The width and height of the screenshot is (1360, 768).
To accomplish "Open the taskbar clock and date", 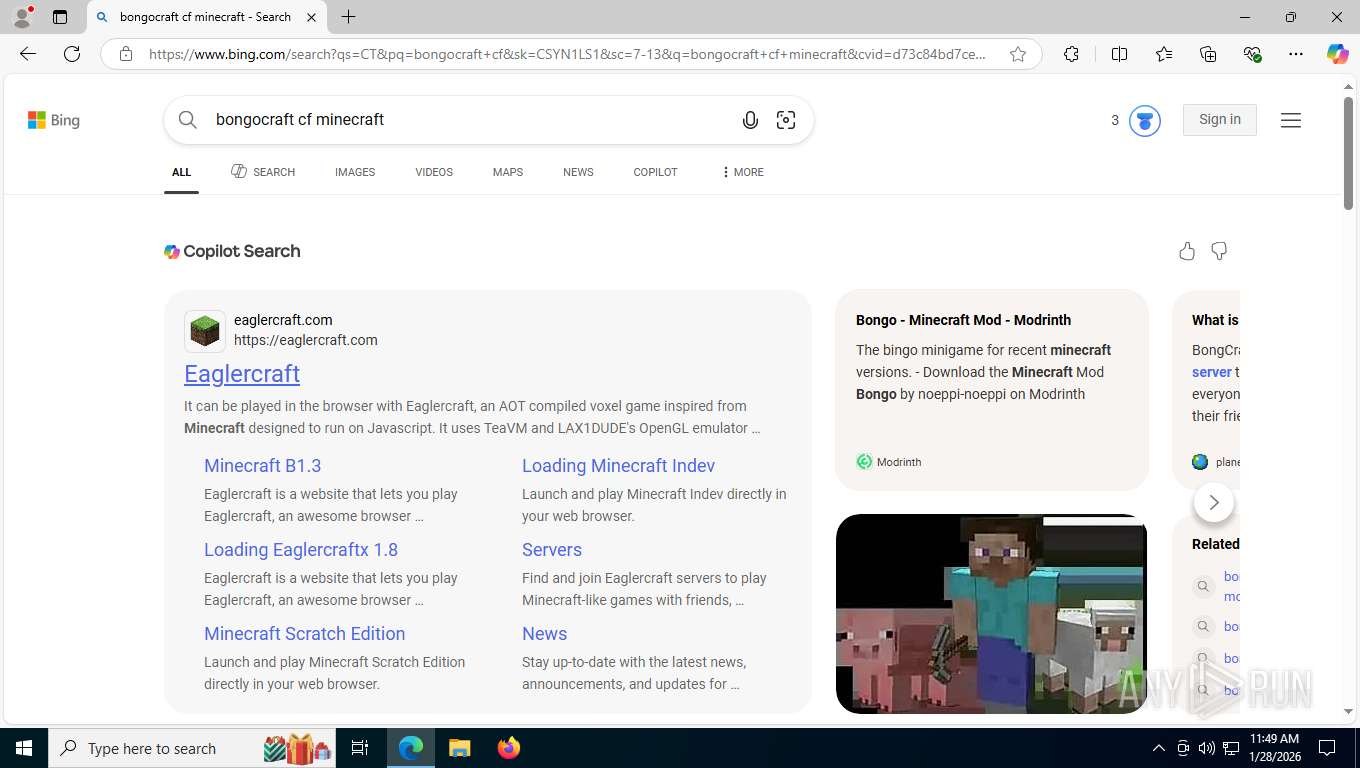I will coord(1274,748).
